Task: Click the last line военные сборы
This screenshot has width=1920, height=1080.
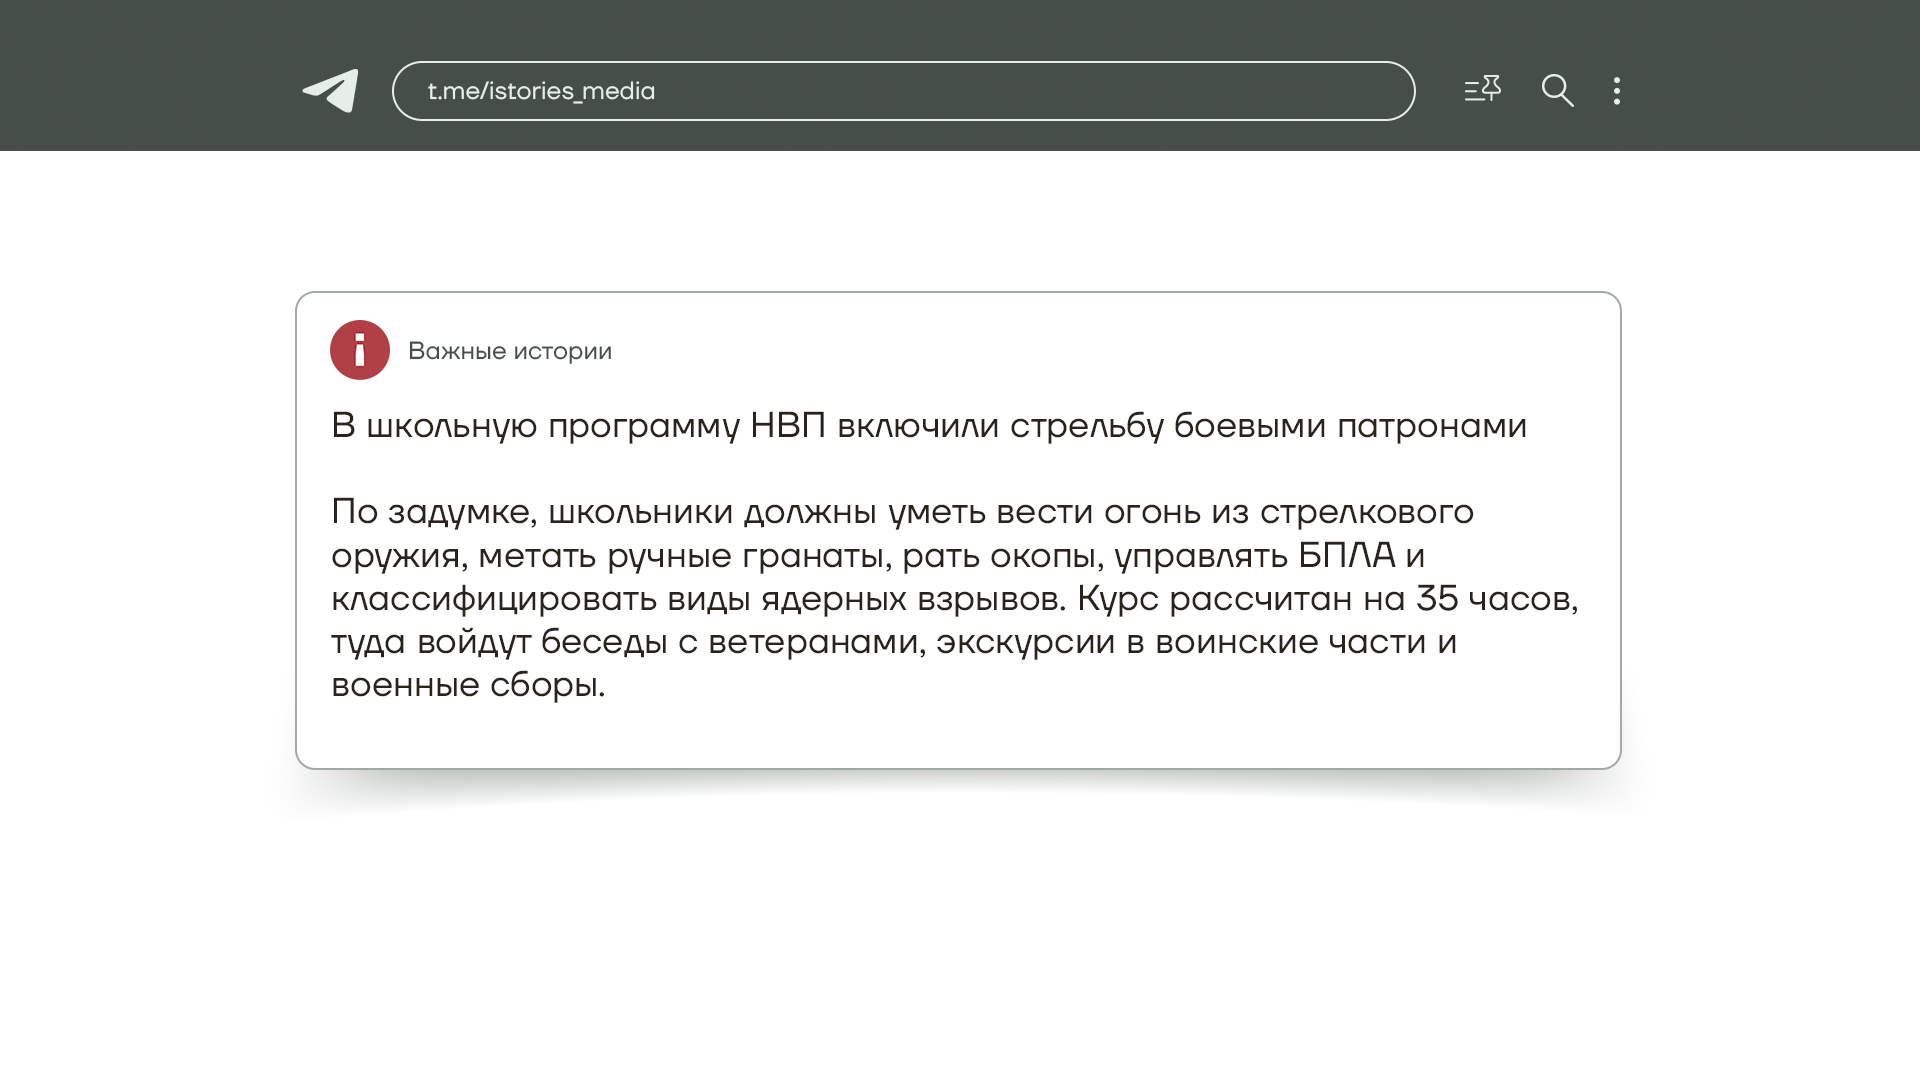Action: tap(468, 685)
